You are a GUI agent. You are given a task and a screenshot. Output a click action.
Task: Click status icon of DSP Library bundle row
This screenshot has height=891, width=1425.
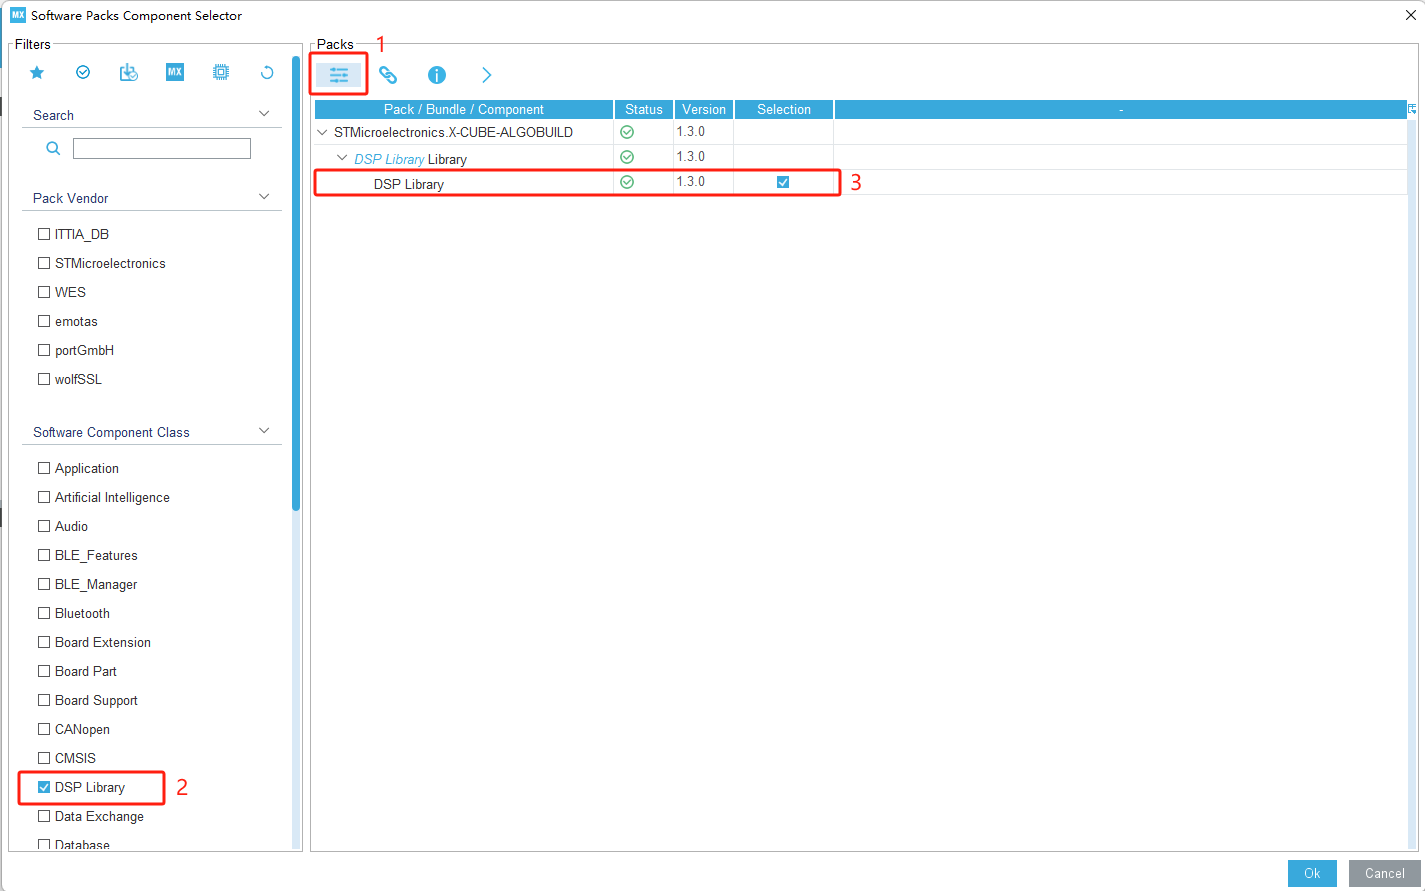(x=627, y=157)
